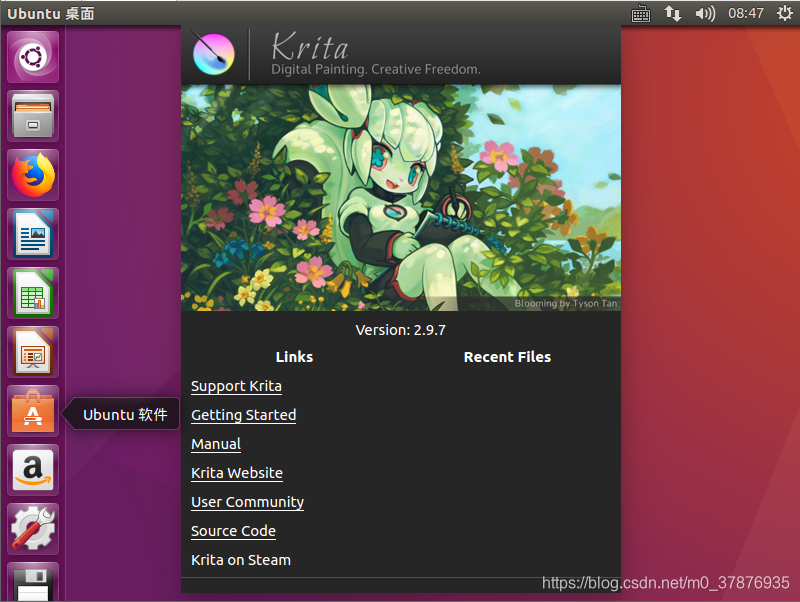Open the Getting Started link
800x602 pixels.
click(x=243, y=415)
